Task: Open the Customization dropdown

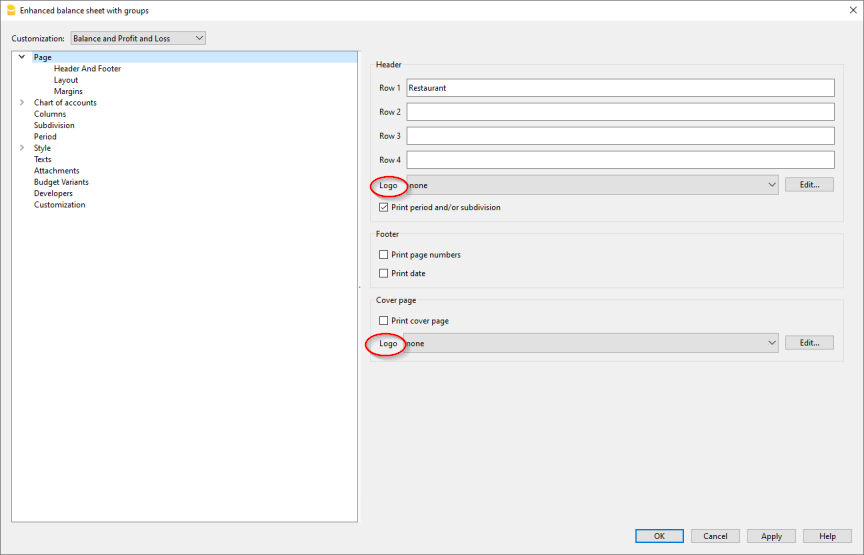Action: 138,38
